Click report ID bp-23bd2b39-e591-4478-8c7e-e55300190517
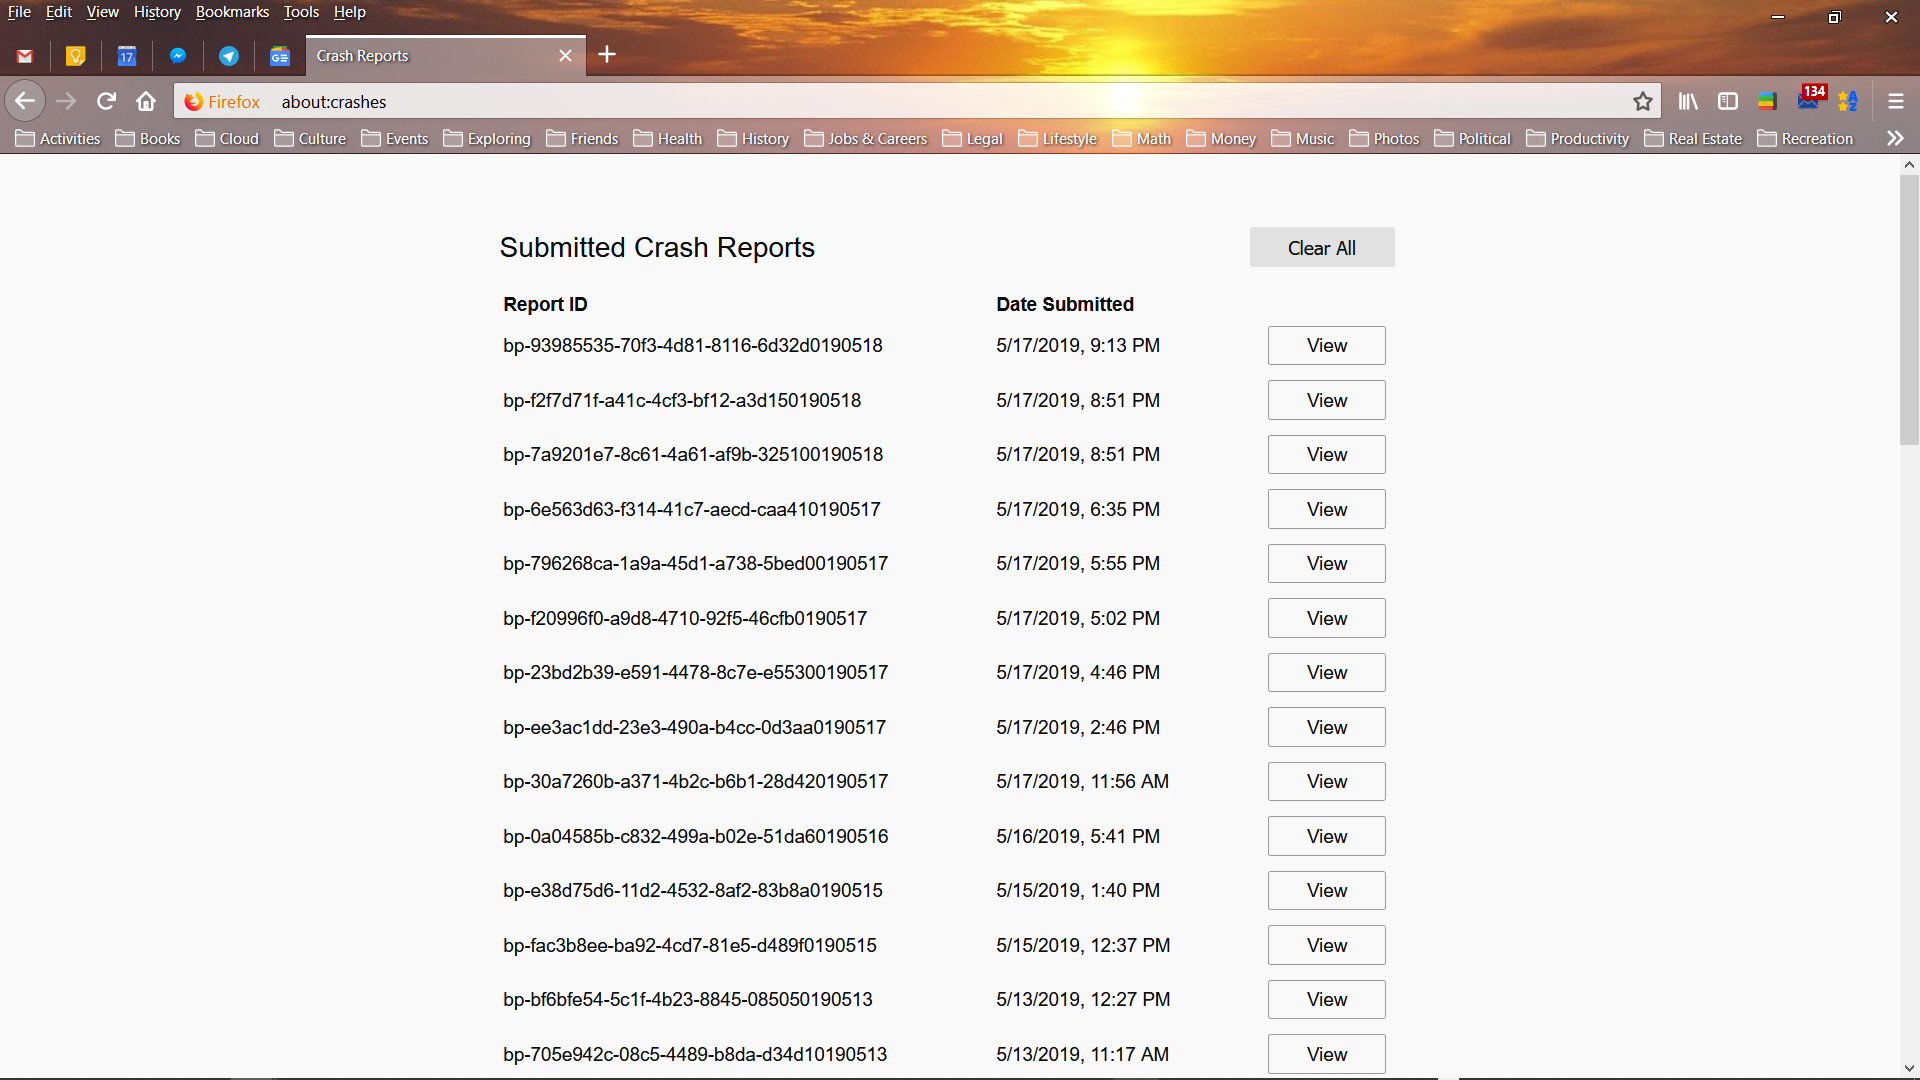Viewport: 1920px width, 1080px height. pos(695,672)
